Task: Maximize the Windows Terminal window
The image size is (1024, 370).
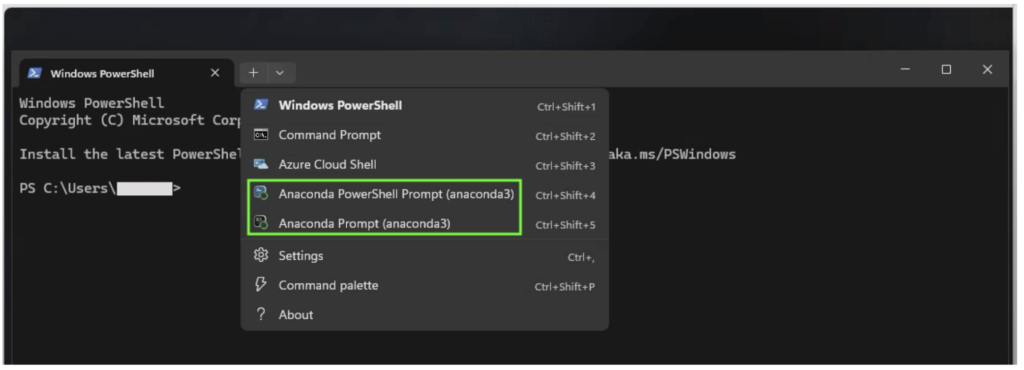Action: coord(946,70)
